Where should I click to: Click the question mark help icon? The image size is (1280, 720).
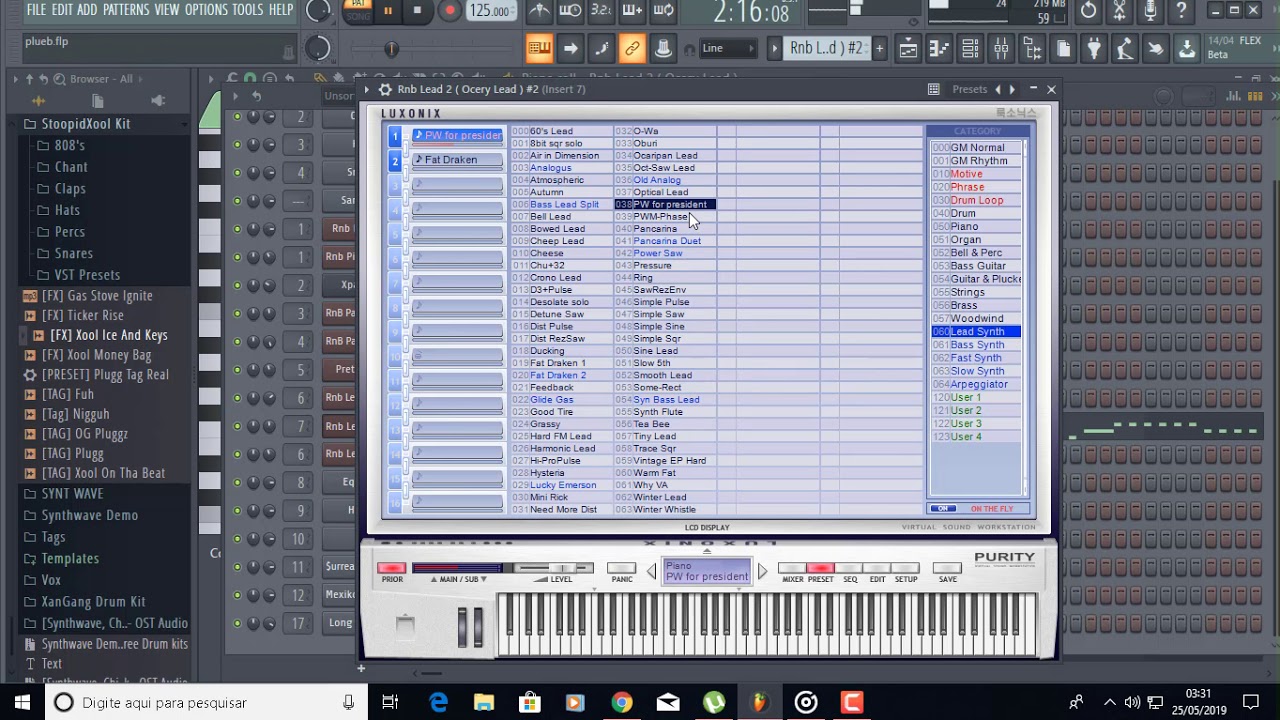coord(1181,11)
